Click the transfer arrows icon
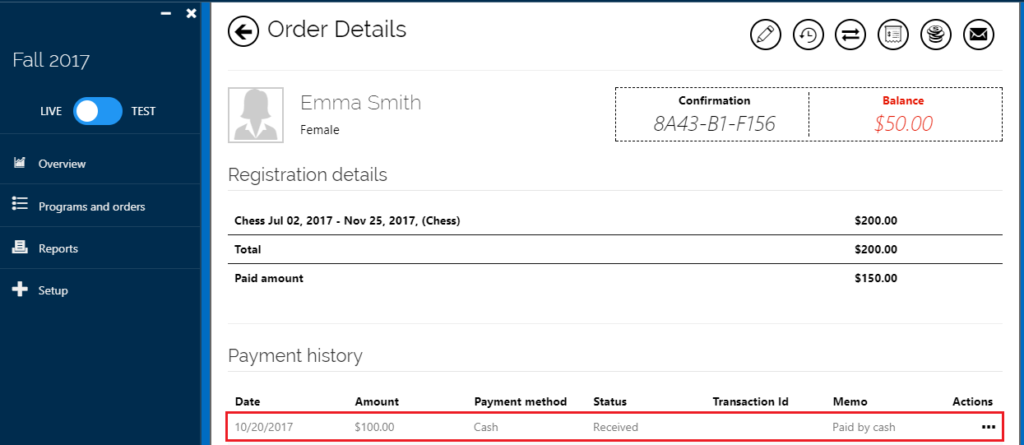The width and height of the screenshot is (1024, 445). tap(850, 35)
